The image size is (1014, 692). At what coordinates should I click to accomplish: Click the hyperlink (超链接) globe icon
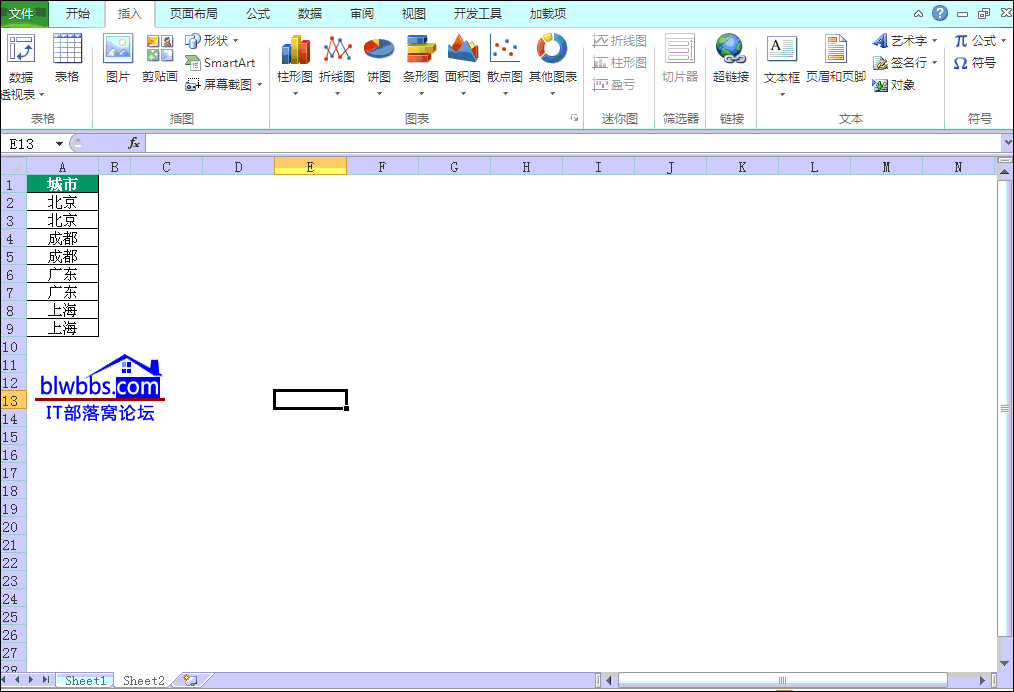(x=731, y=58)
